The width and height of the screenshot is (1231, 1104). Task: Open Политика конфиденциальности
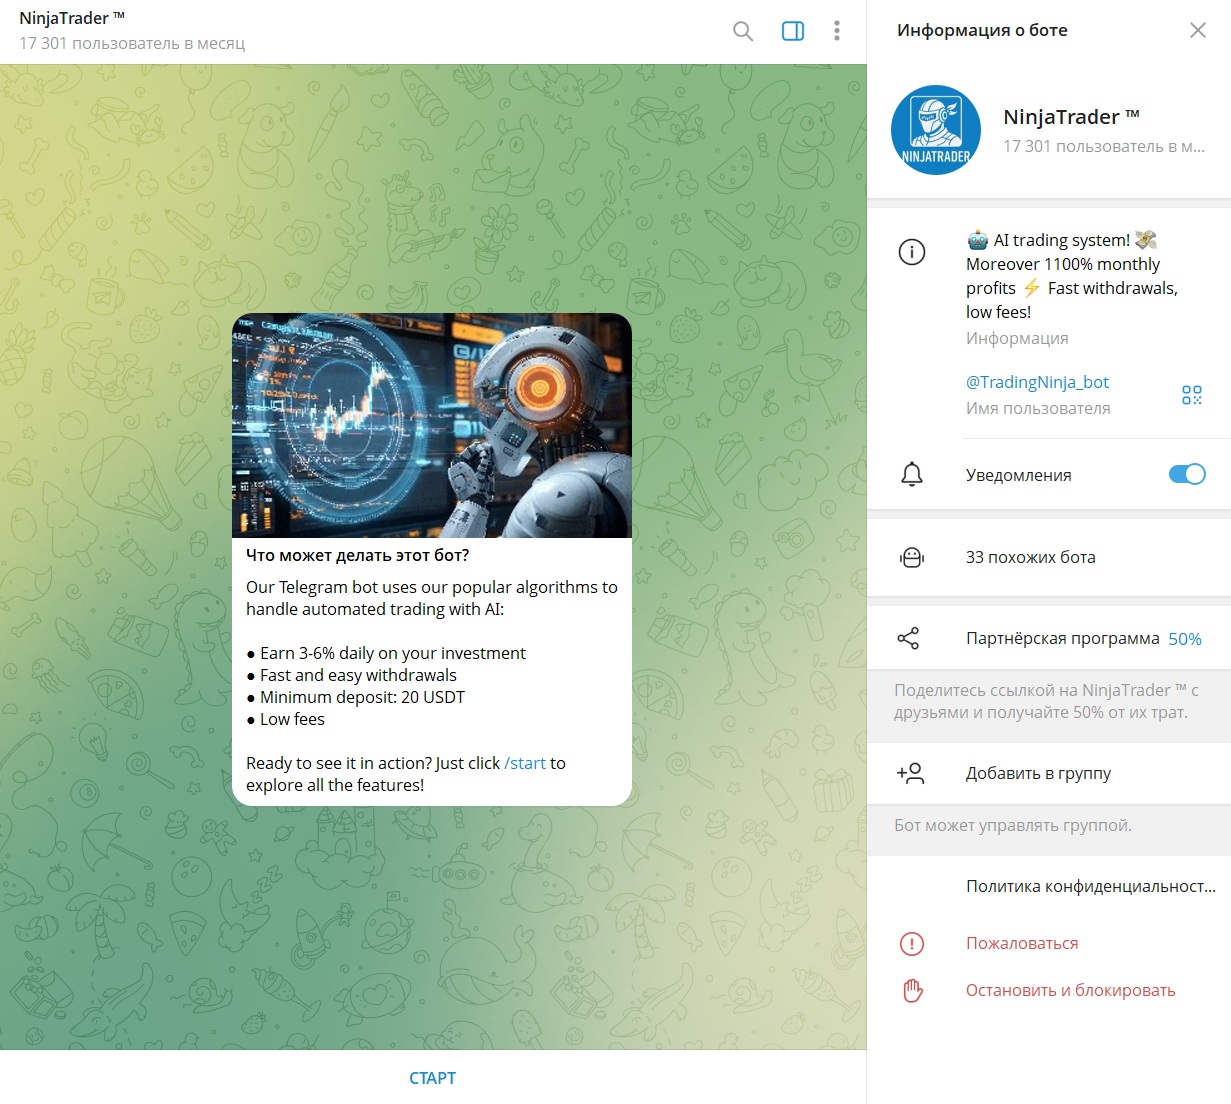coord(1091,886)
